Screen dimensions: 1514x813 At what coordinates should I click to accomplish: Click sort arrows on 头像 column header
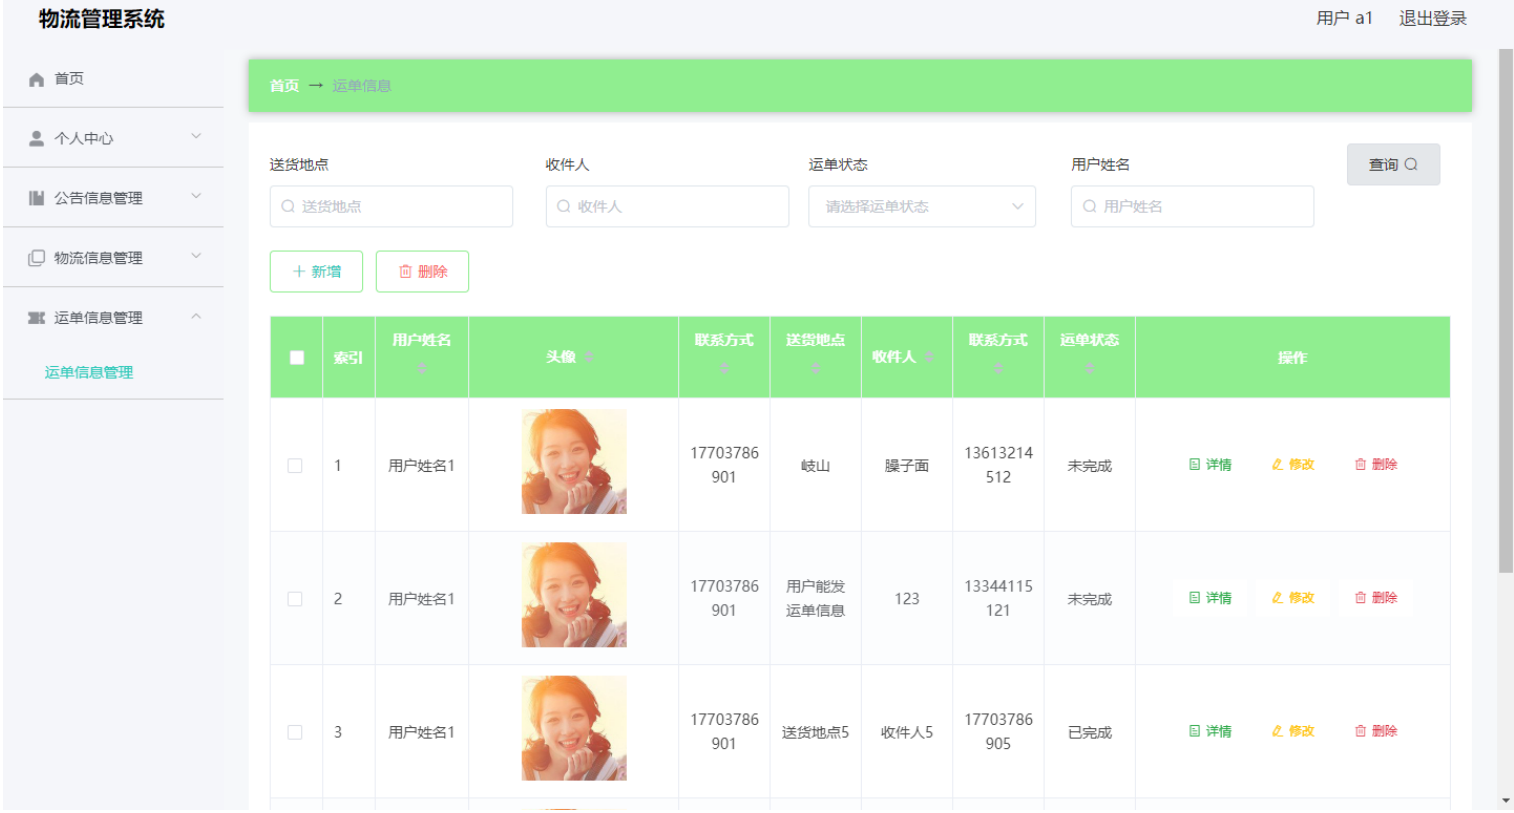[589, 358]
